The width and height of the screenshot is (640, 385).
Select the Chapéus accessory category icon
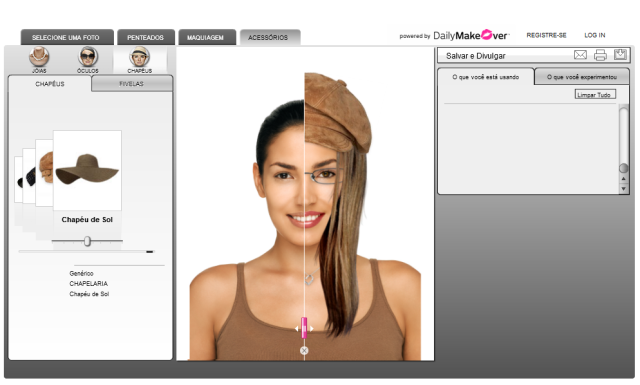tap(140, 59)
